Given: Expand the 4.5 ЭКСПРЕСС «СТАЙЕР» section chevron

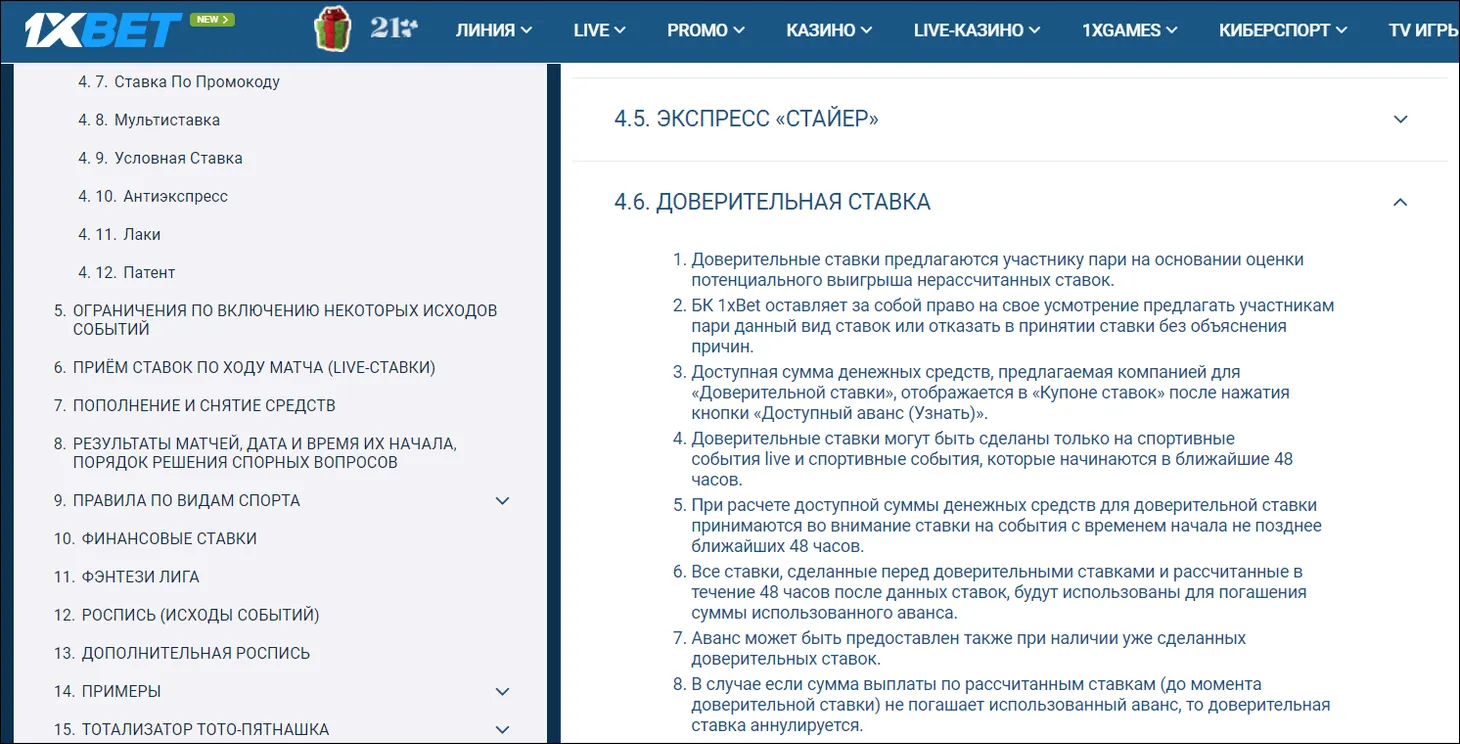Looking at the screenshot, I should coord(1400,119).
